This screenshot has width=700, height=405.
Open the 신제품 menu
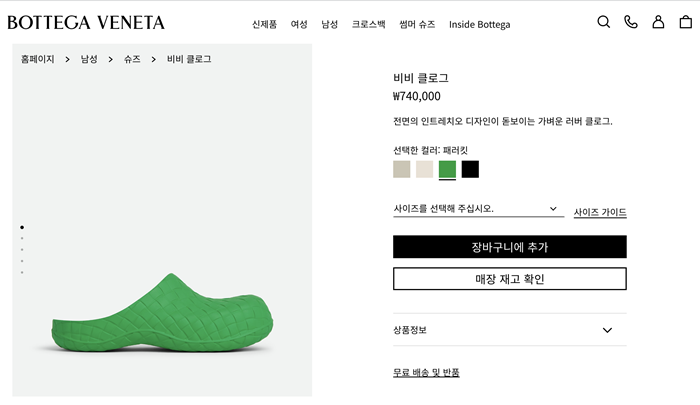(264, 24)
